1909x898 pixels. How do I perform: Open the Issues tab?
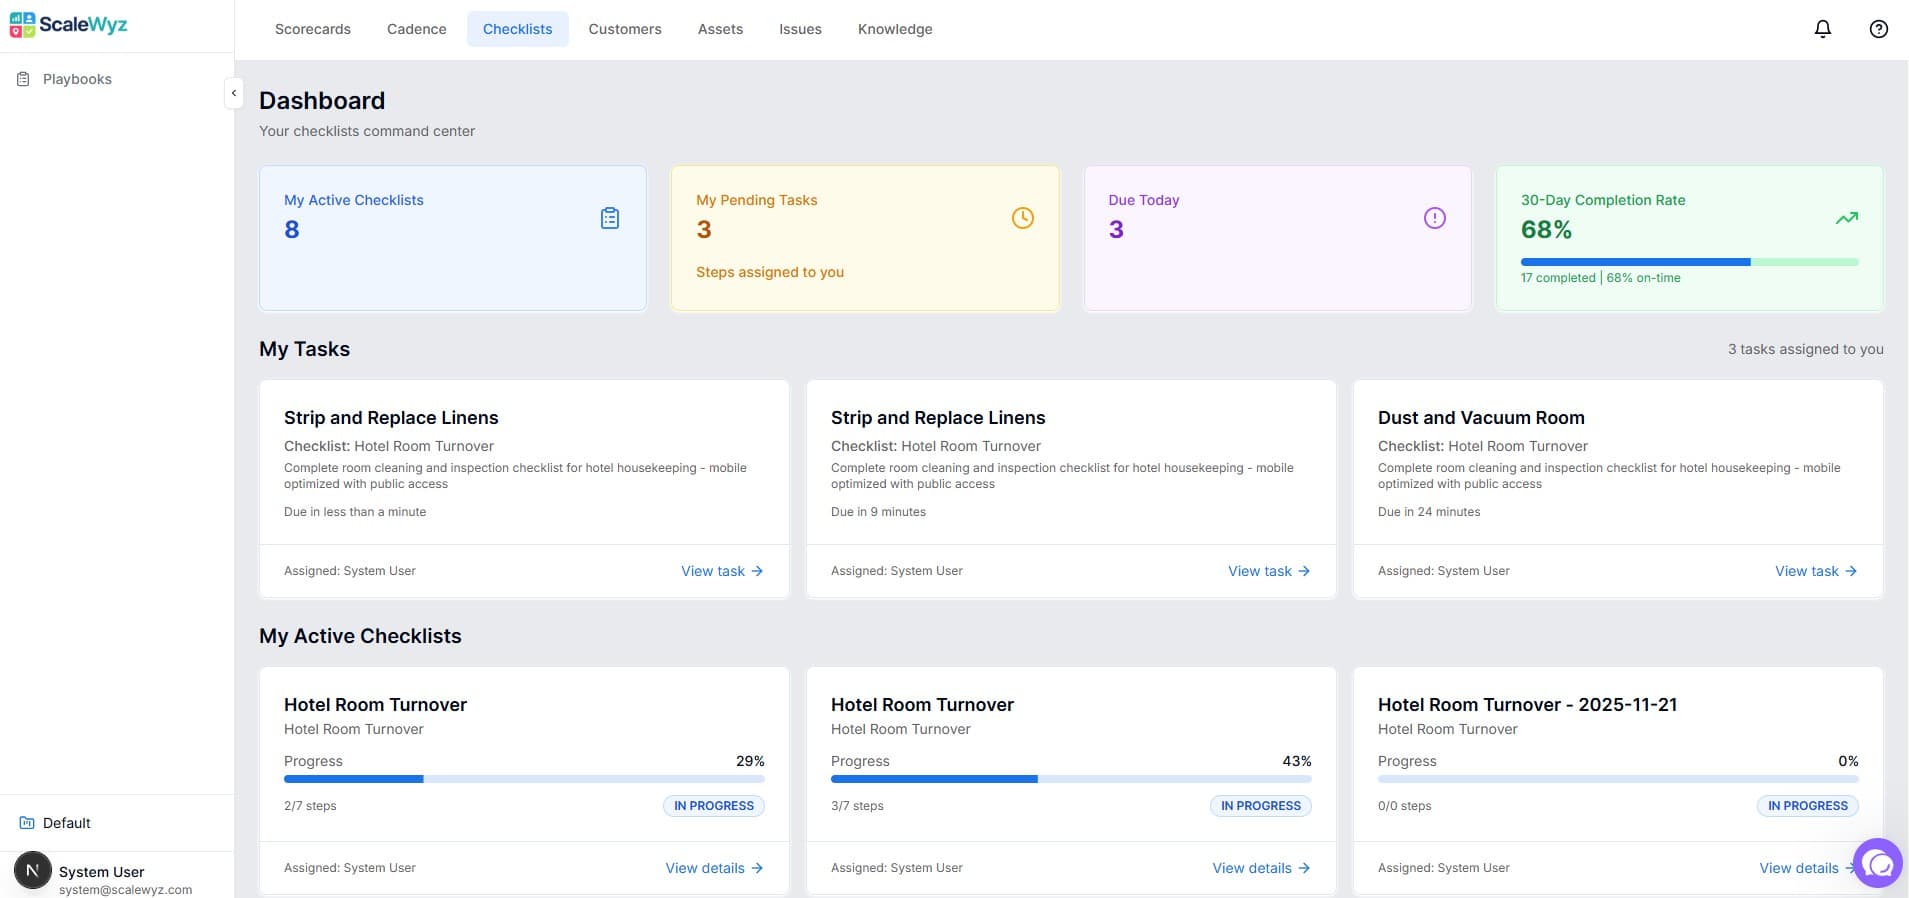[x=800, y=29]
